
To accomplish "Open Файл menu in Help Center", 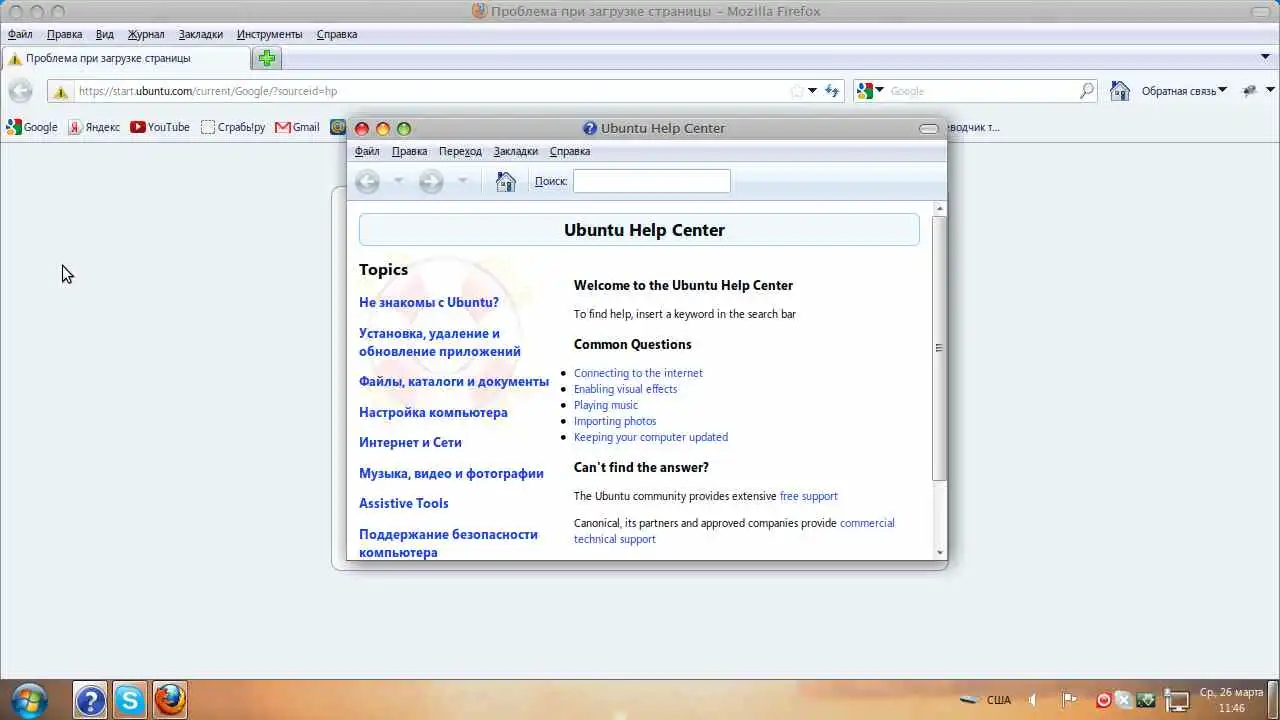I will tap(367, 151).
